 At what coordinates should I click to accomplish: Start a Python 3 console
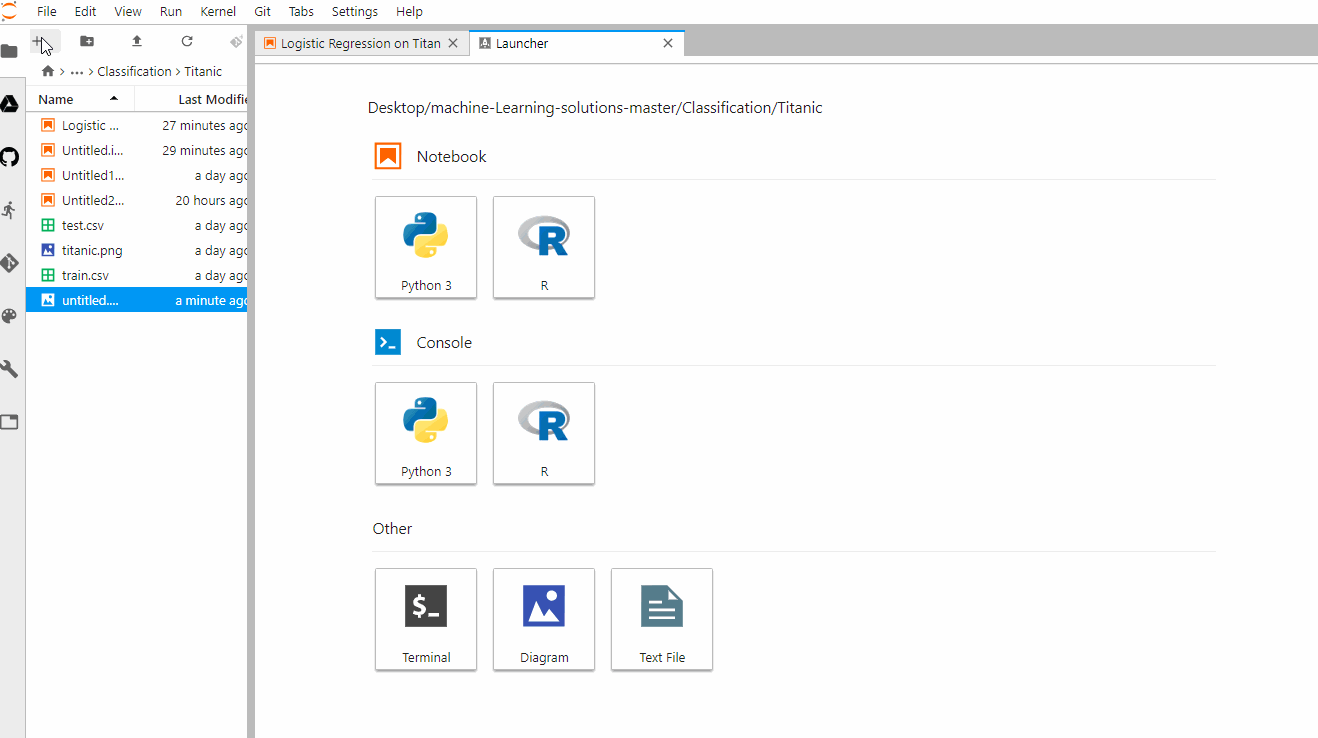coord(426,433)
